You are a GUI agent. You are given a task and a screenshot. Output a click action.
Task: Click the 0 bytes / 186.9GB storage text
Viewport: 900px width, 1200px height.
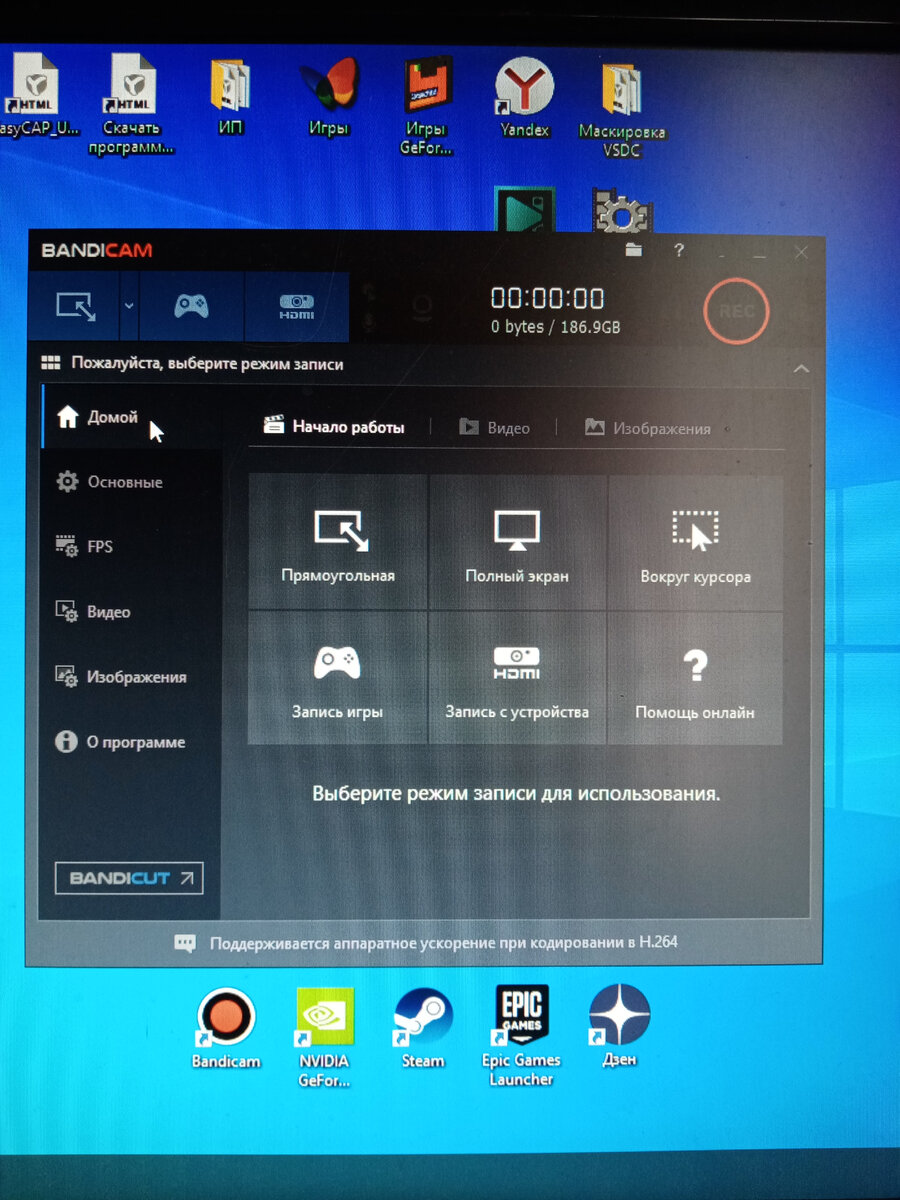555,328
